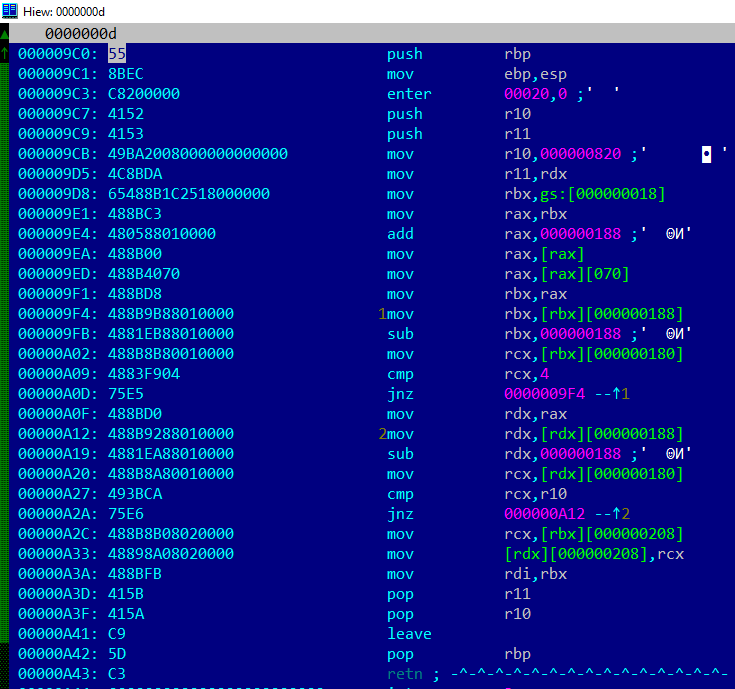
Task: Select opcode bytes 8BEC
Action: tap(126, 74)
